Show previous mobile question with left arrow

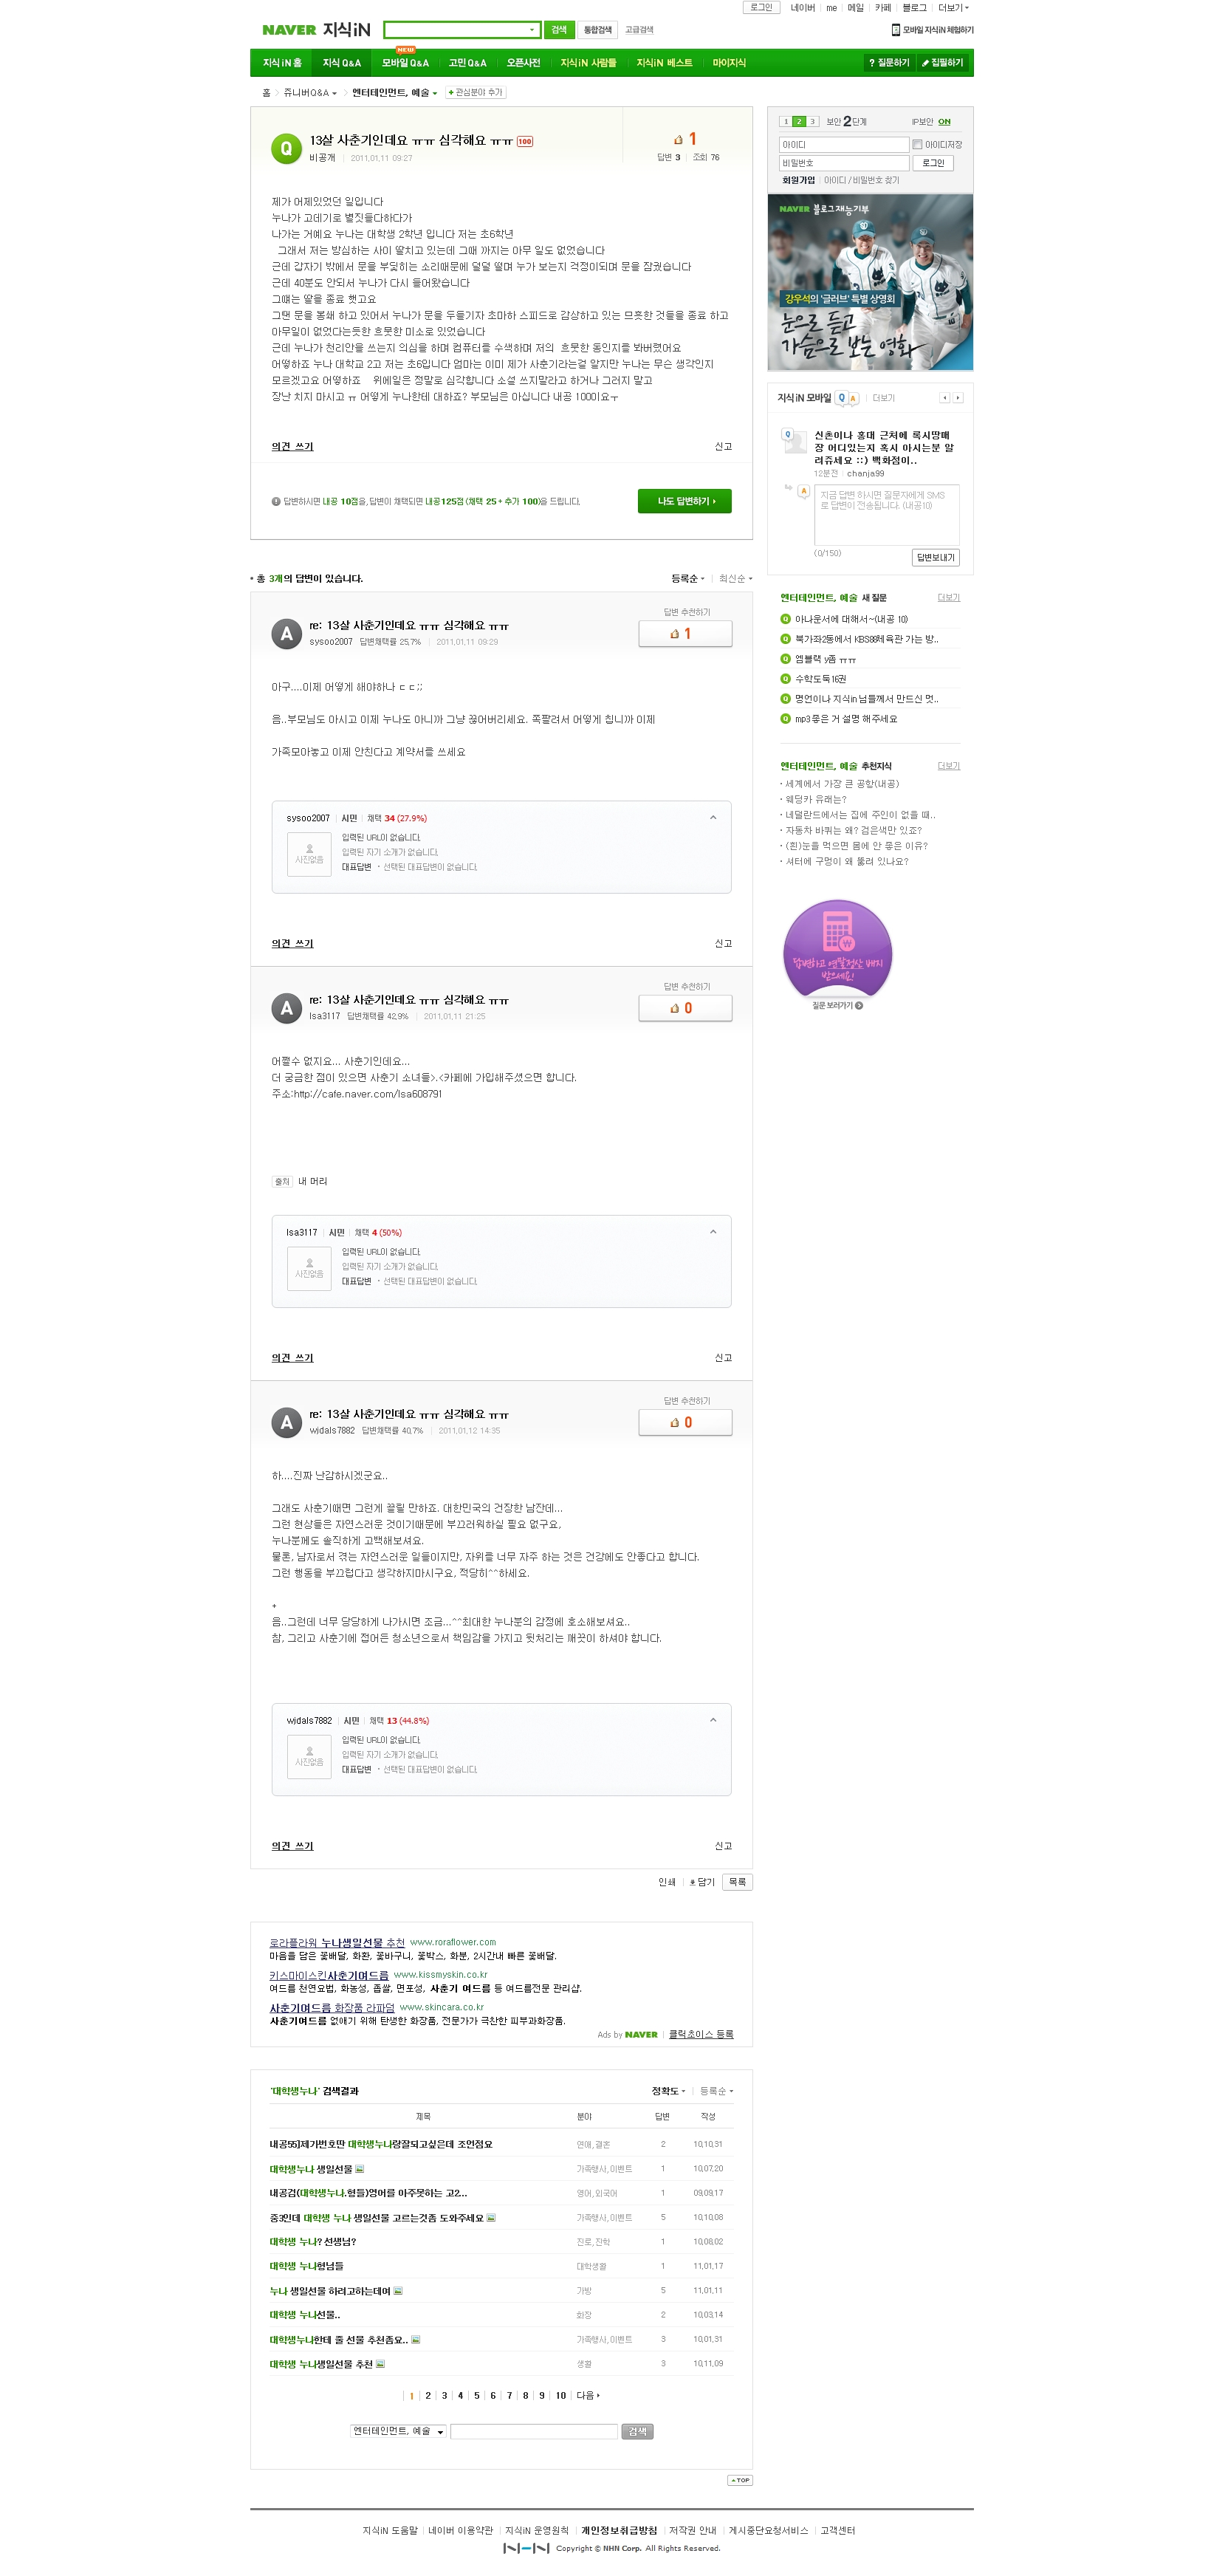944,398
